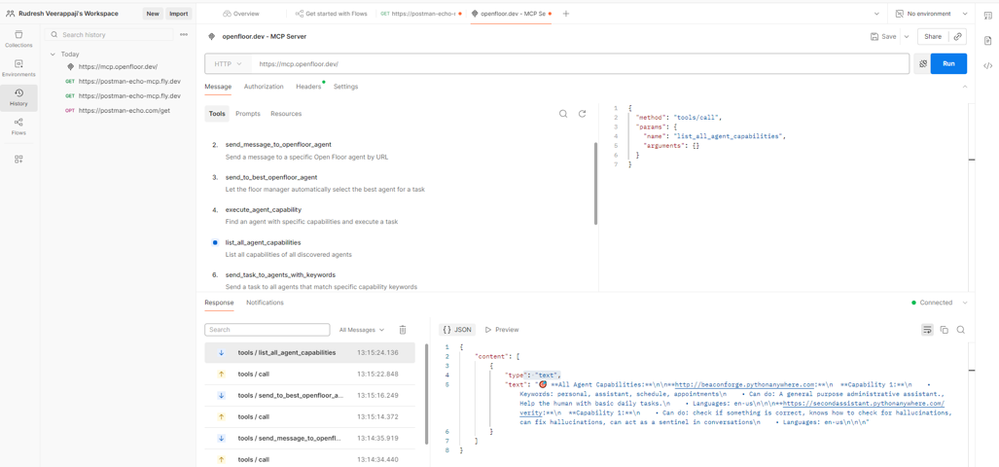Select the list_all_agent_capabilities tool radio button

coord(215,242)
